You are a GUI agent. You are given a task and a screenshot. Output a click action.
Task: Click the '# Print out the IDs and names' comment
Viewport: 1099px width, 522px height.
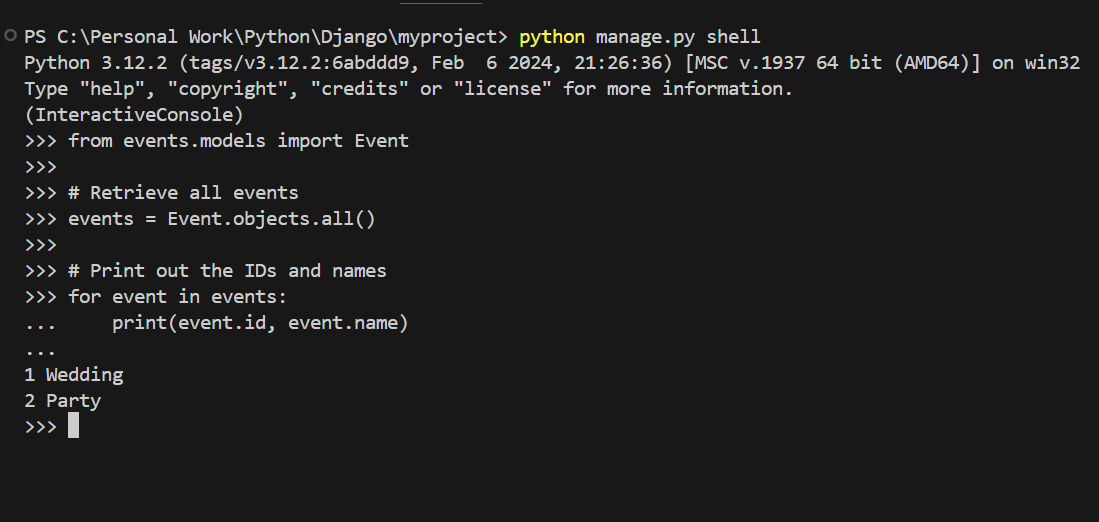coord(227,271)
